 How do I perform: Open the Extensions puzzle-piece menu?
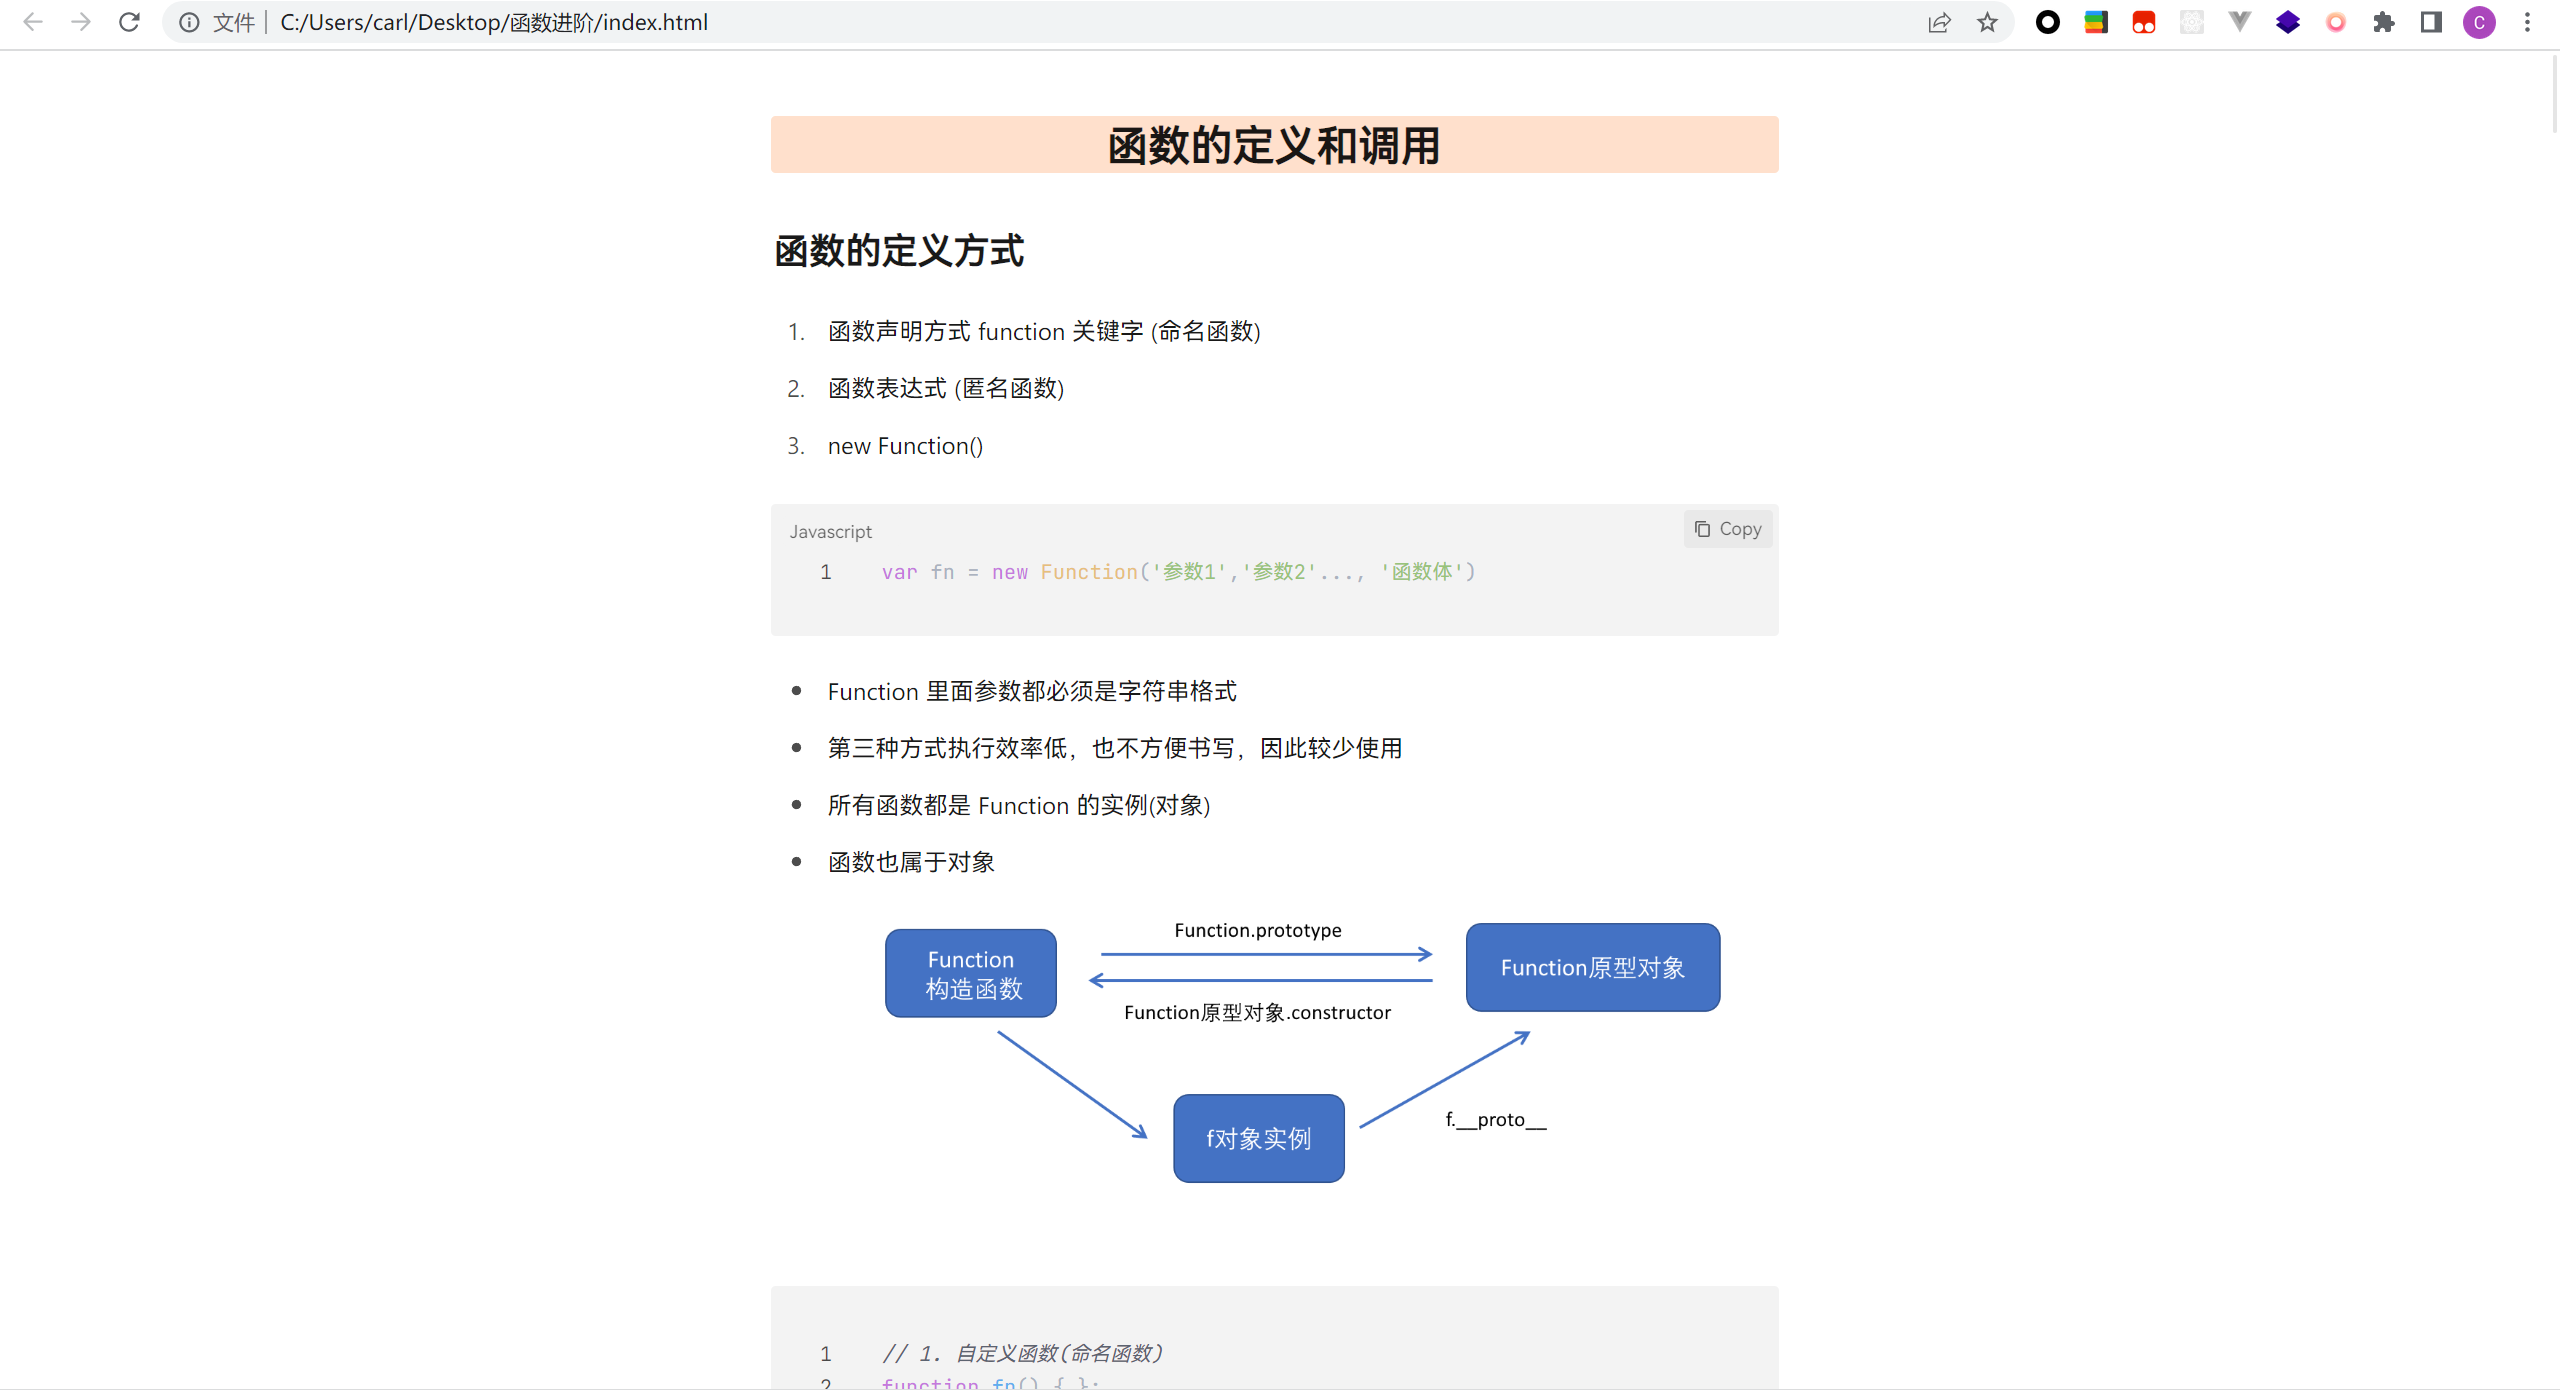[2385, 21]
